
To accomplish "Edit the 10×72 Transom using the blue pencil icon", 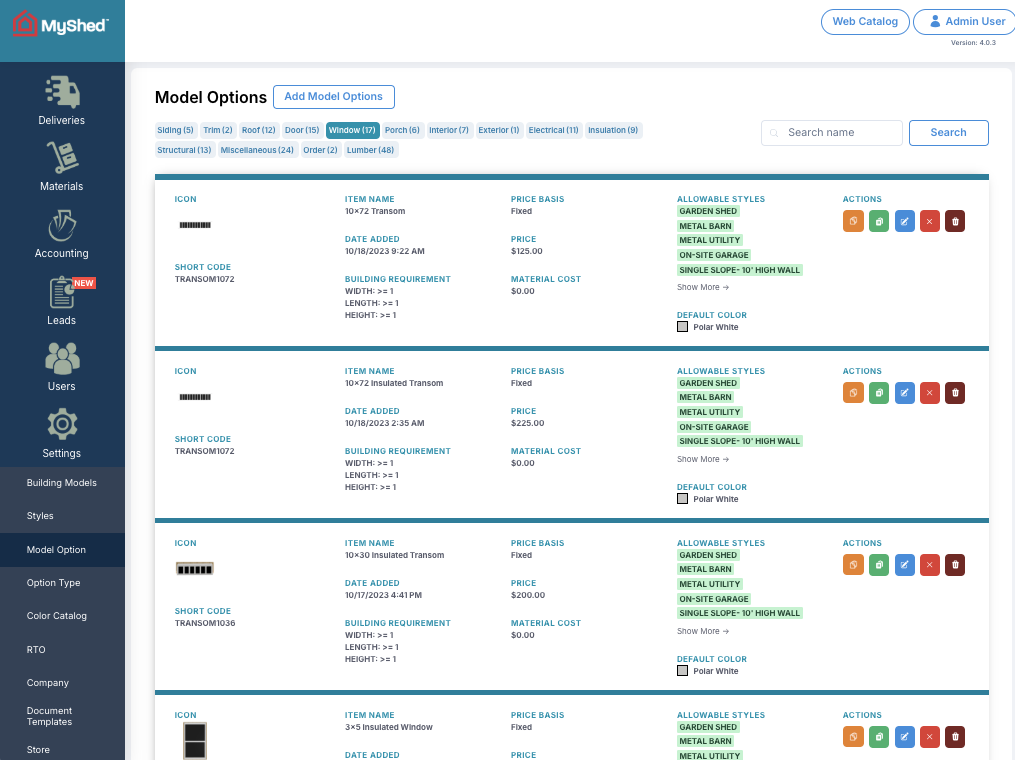I will 905,221.
